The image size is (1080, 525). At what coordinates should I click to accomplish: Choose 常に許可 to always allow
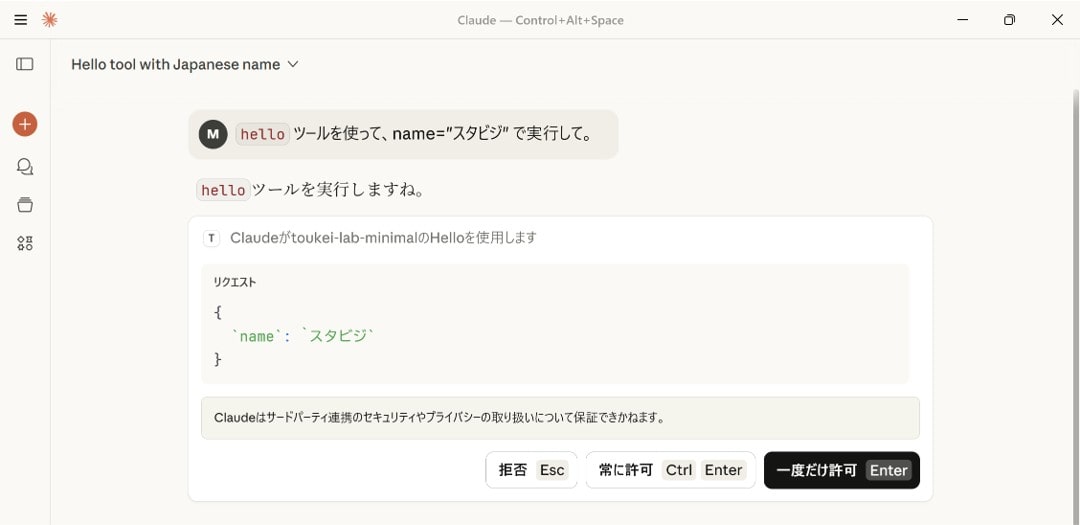tap(669, 470)
